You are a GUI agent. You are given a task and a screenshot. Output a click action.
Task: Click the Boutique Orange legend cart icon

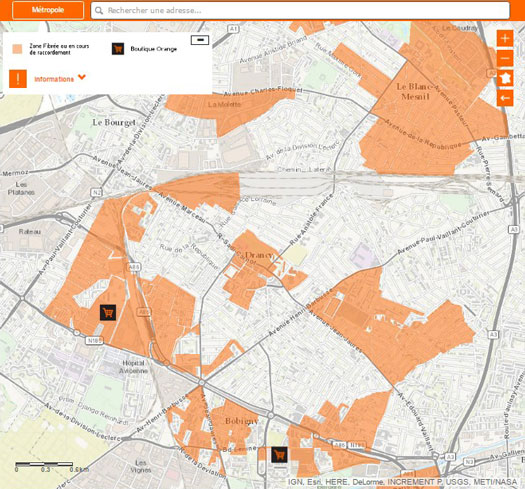[x=118, y=49]
